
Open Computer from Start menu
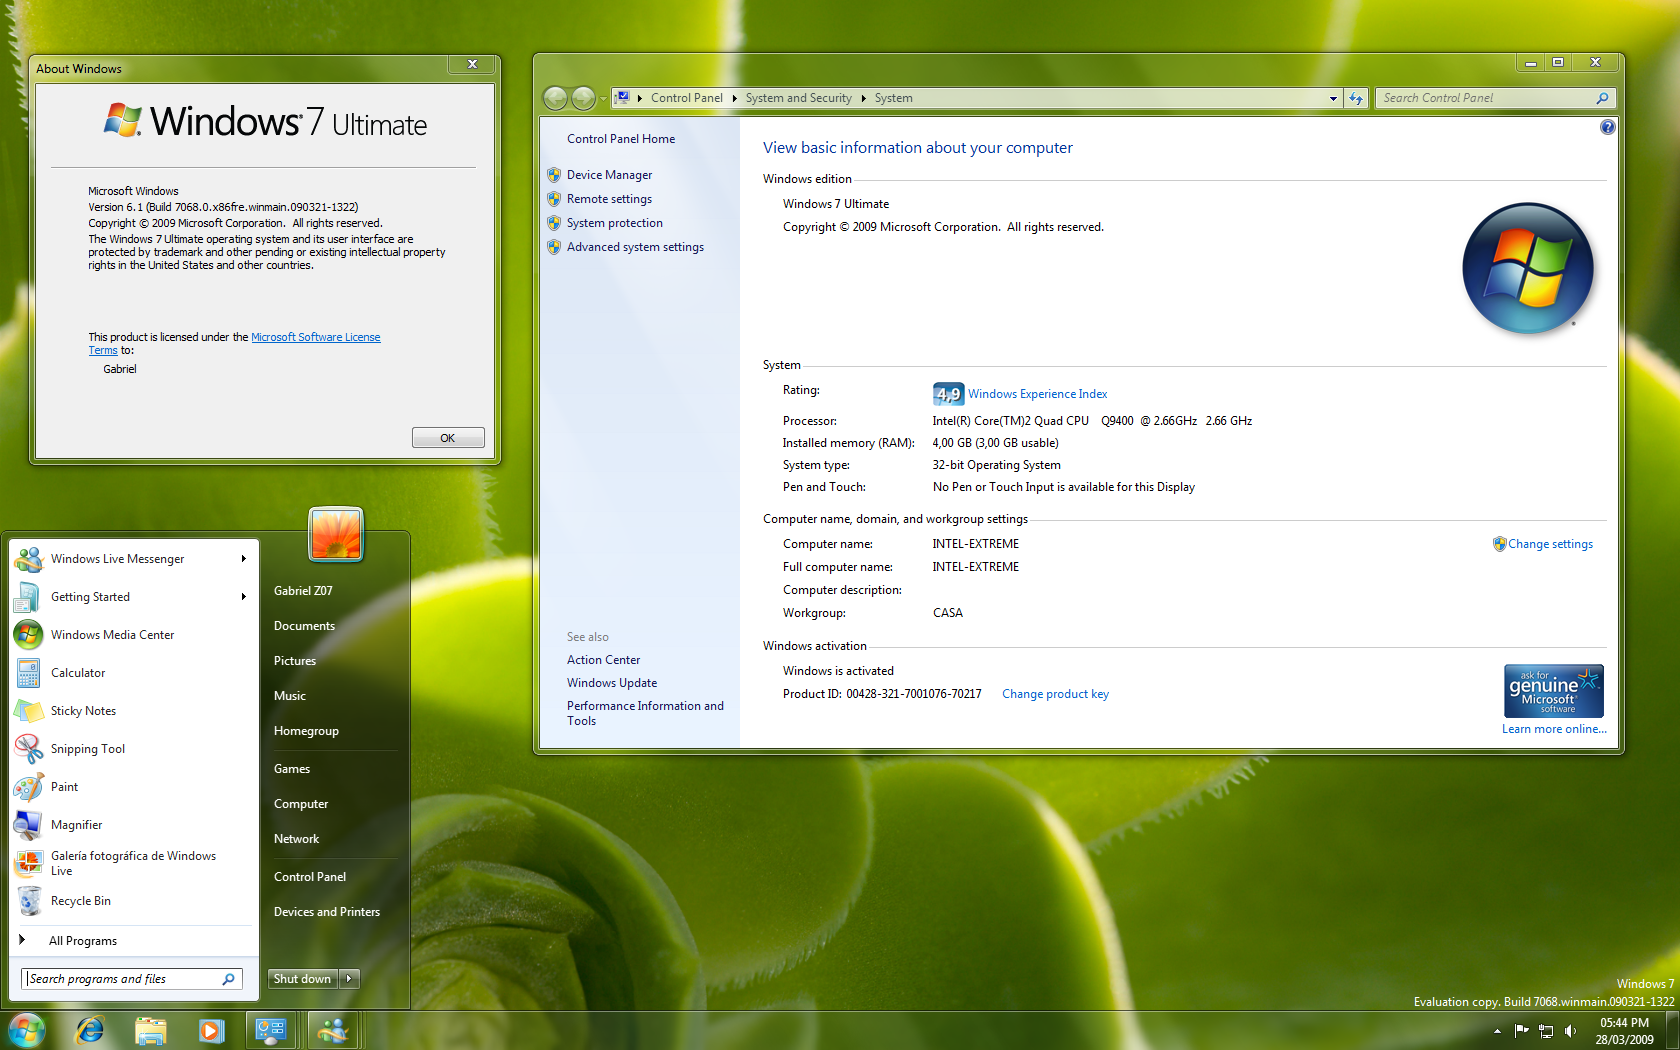(x=301, y=804)
